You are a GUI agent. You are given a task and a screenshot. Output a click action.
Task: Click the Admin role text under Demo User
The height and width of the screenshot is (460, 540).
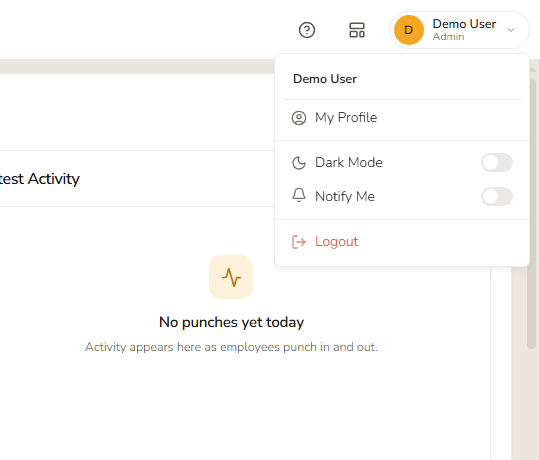pyautogui.click(x=448, y=36)
